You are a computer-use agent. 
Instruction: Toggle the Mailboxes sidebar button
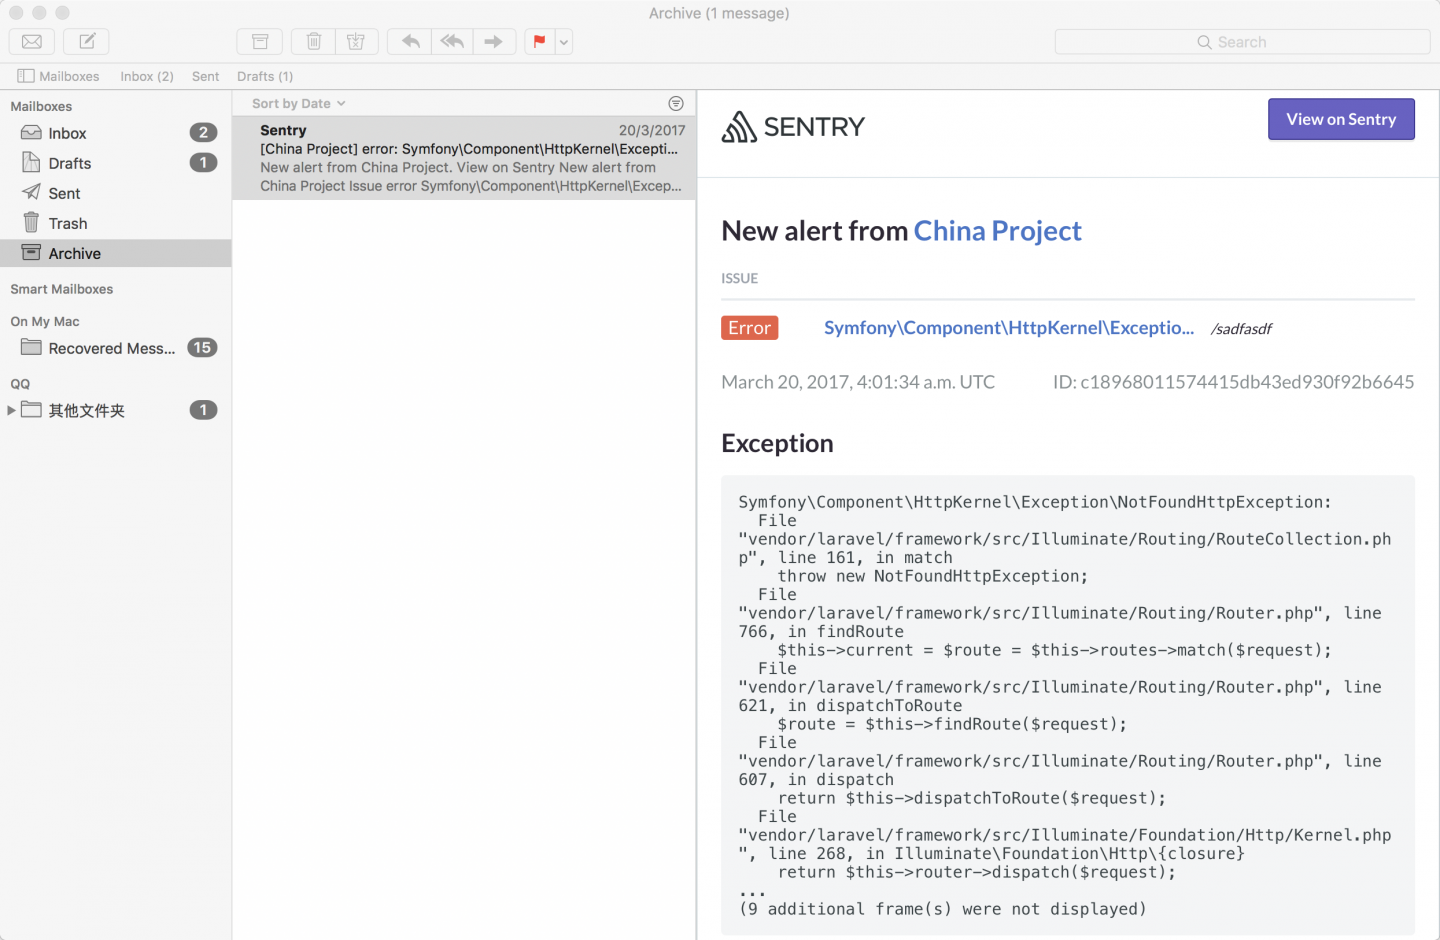[x=58, y=76]
